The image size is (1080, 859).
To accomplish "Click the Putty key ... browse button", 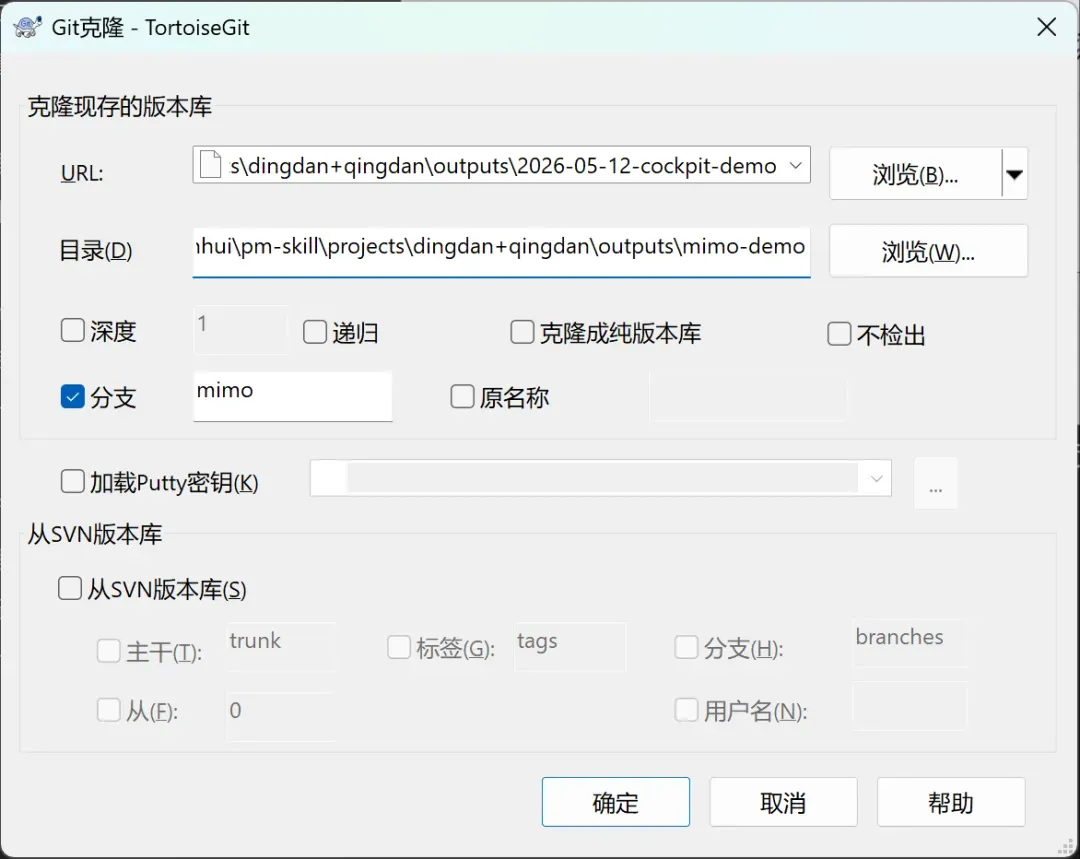I will click(x=935, y=483).
